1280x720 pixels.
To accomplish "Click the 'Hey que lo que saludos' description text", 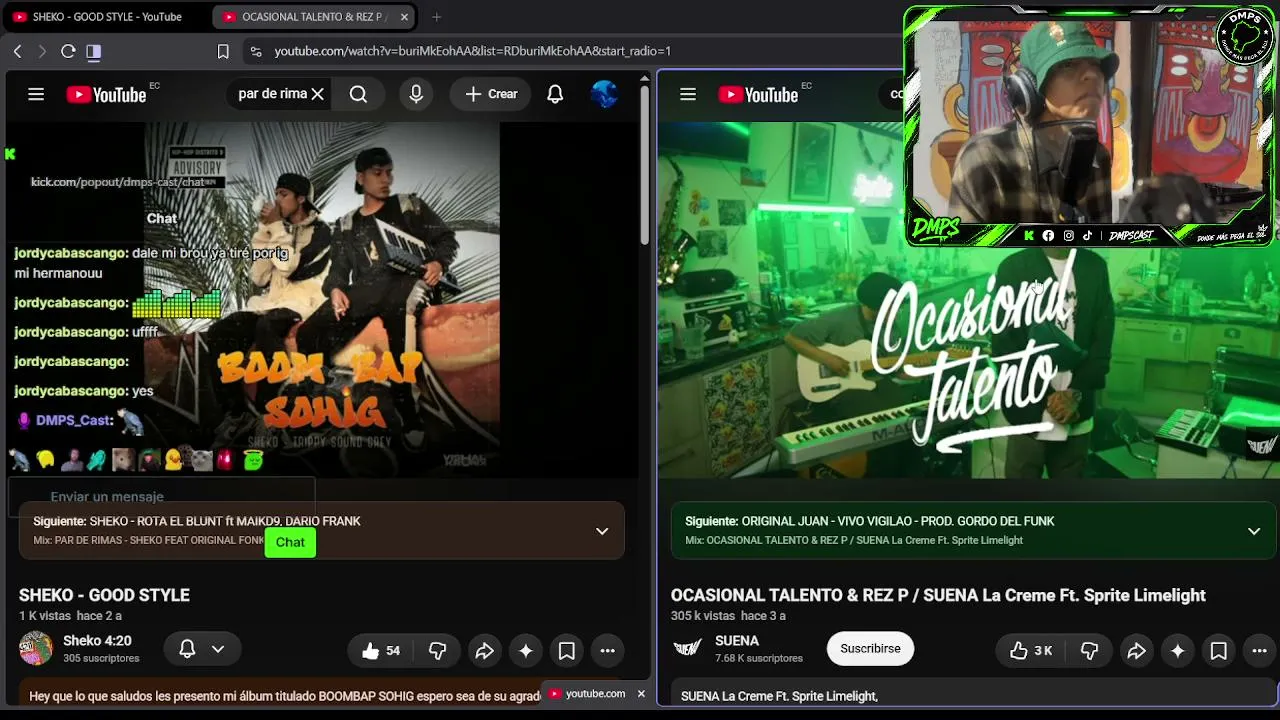I will [285, 696].
